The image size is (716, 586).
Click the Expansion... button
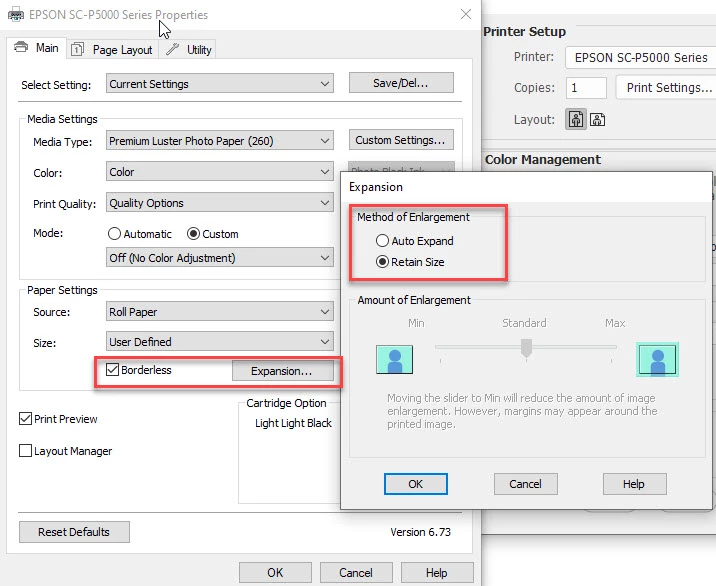(x=282, y=371)
